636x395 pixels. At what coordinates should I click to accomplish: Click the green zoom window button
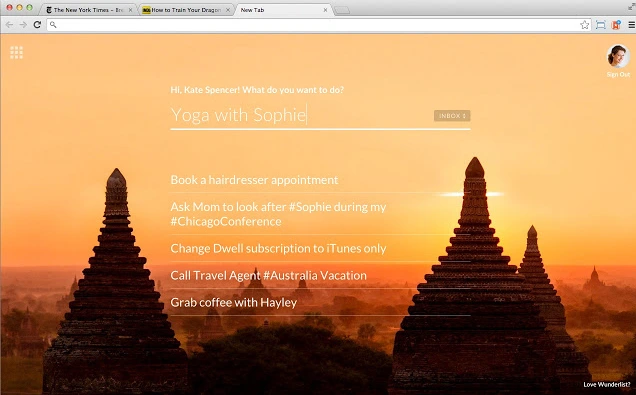coord(29,7)
